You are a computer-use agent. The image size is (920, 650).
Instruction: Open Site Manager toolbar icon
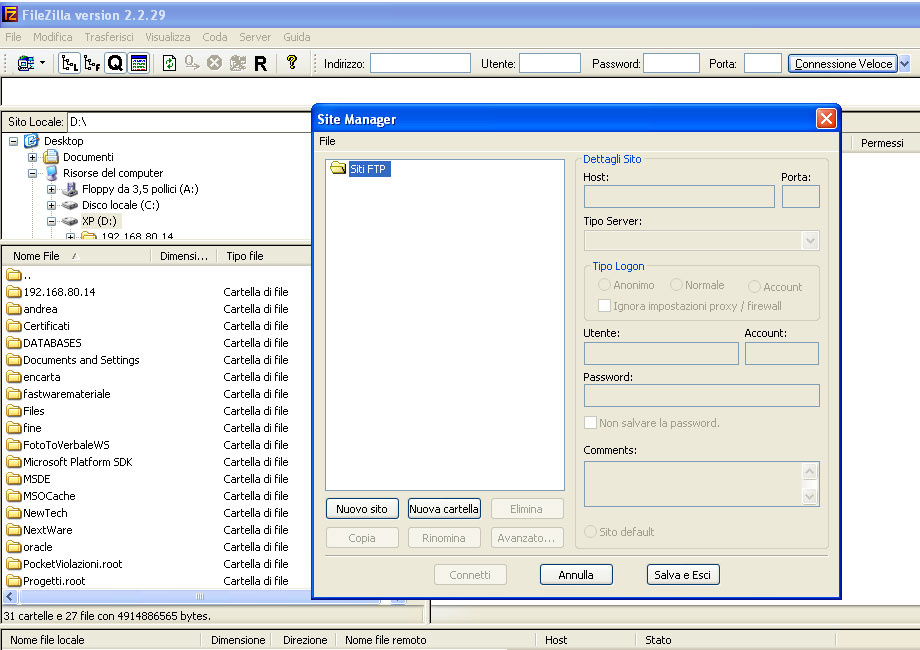[25, 63]
